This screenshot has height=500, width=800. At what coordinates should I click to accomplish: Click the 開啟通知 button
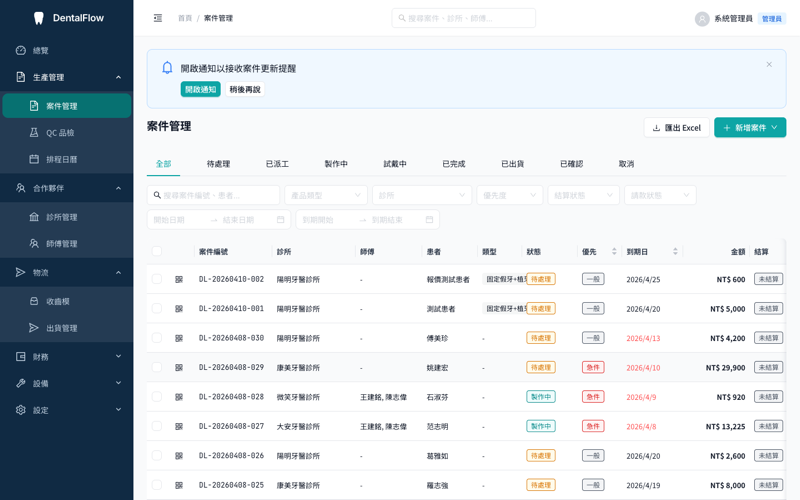[x=201, y=89]
